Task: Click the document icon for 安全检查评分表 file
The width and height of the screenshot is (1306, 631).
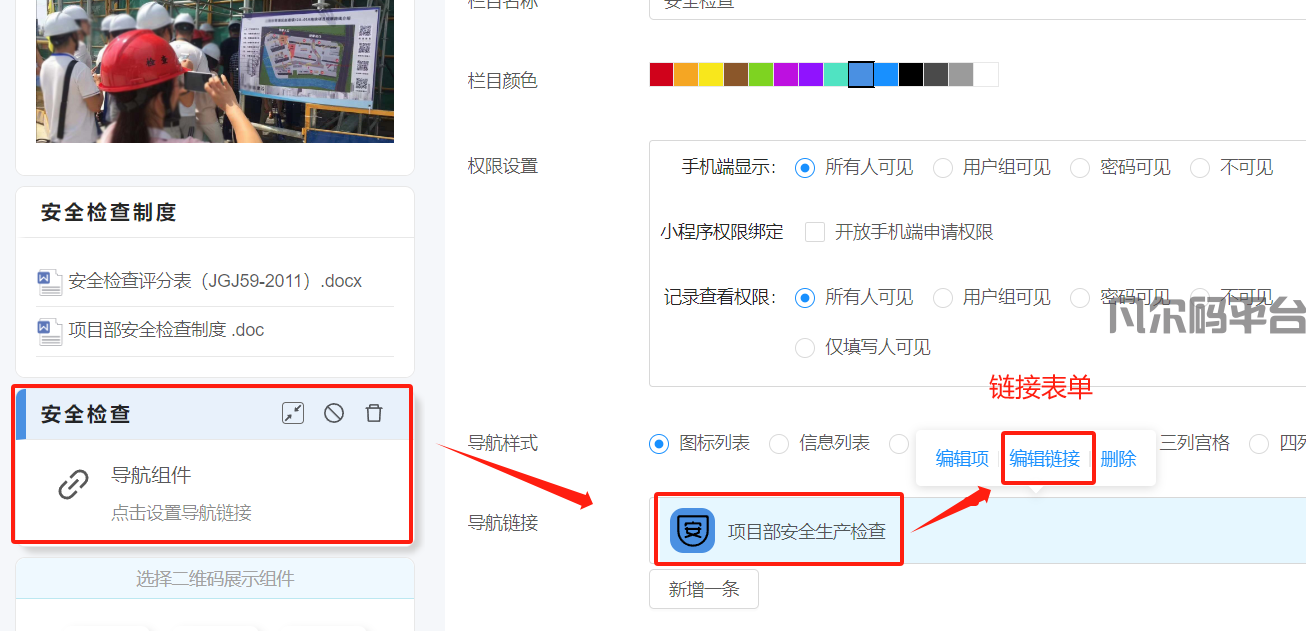Action: tap(50, 281)
